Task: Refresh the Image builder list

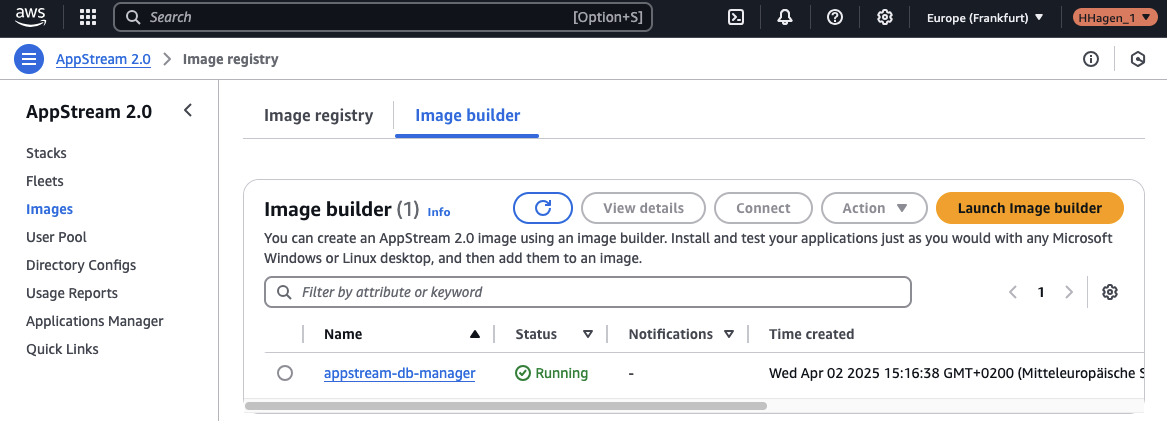Action: point(543,208)
